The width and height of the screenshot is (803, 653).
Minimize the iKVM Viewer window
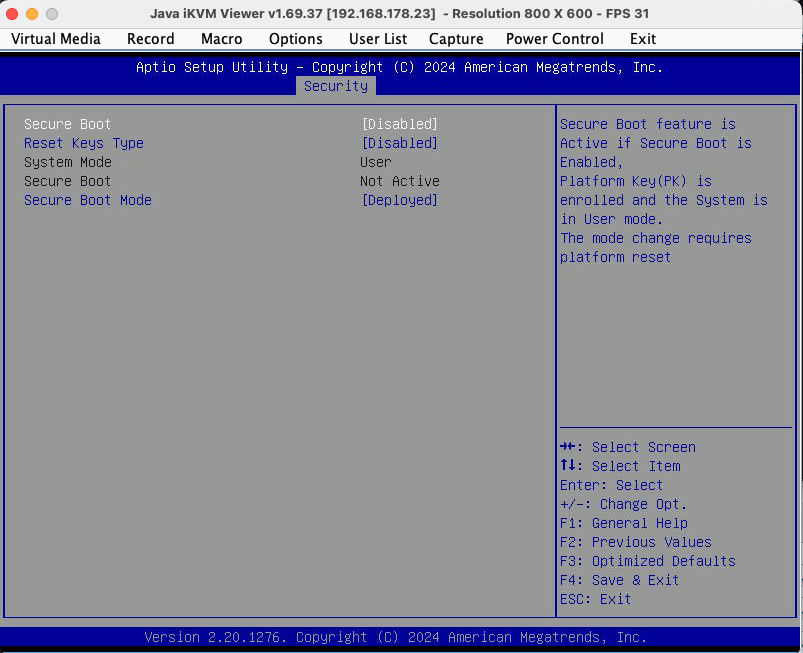pyautogui.click(x=32, y=14)
